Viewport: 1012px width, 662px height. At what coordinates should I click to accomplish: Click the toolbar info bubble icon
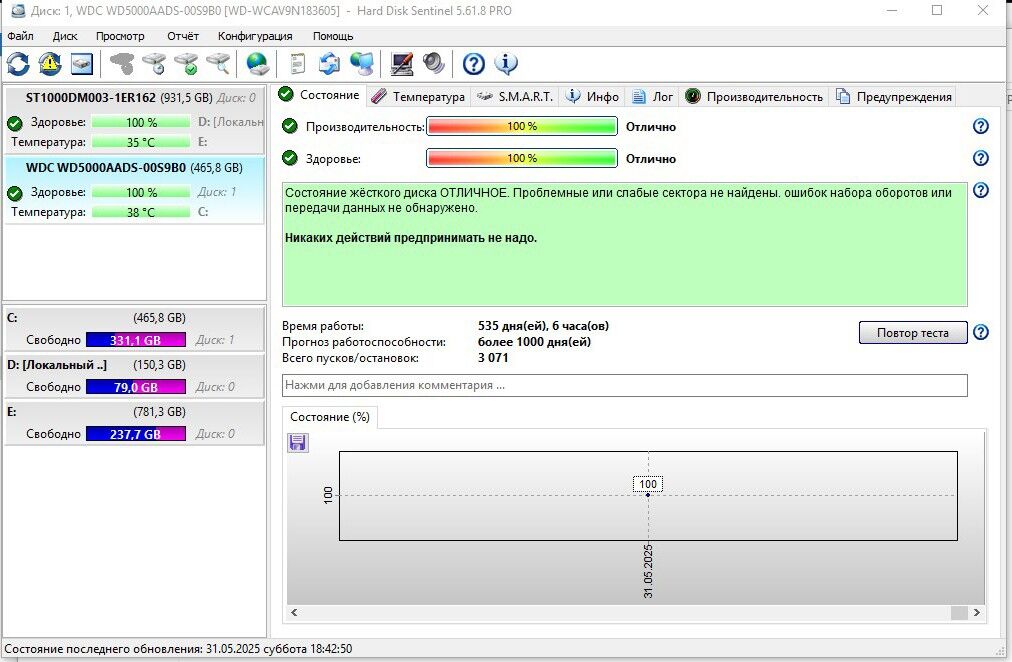click(x=506, y=63)
